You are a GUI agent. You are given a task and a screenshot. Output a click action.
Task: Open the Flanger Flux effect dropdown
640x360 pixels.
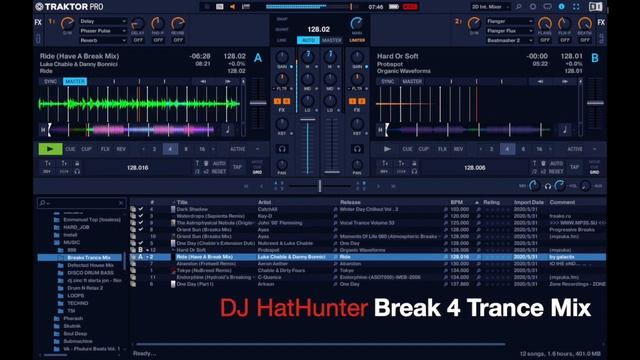click(509, 31)
